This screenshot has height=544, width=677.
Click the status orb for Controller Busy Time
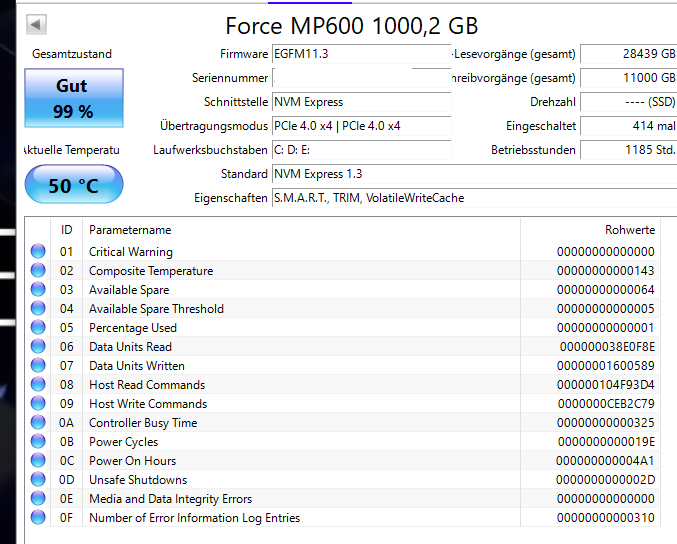(38, 422)
